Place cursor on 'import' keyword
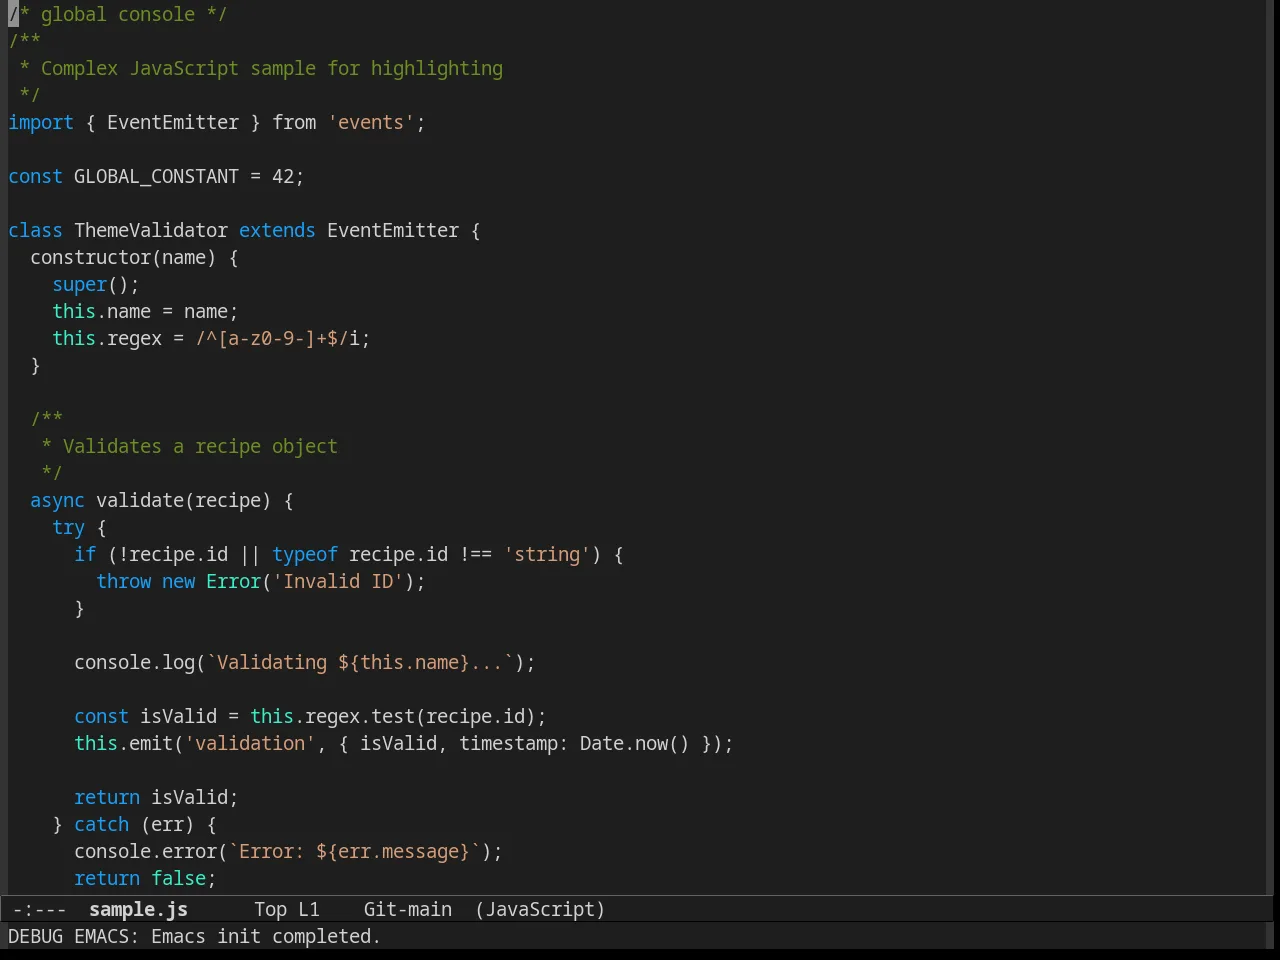Screen dimensions: 1280x960 41,122
